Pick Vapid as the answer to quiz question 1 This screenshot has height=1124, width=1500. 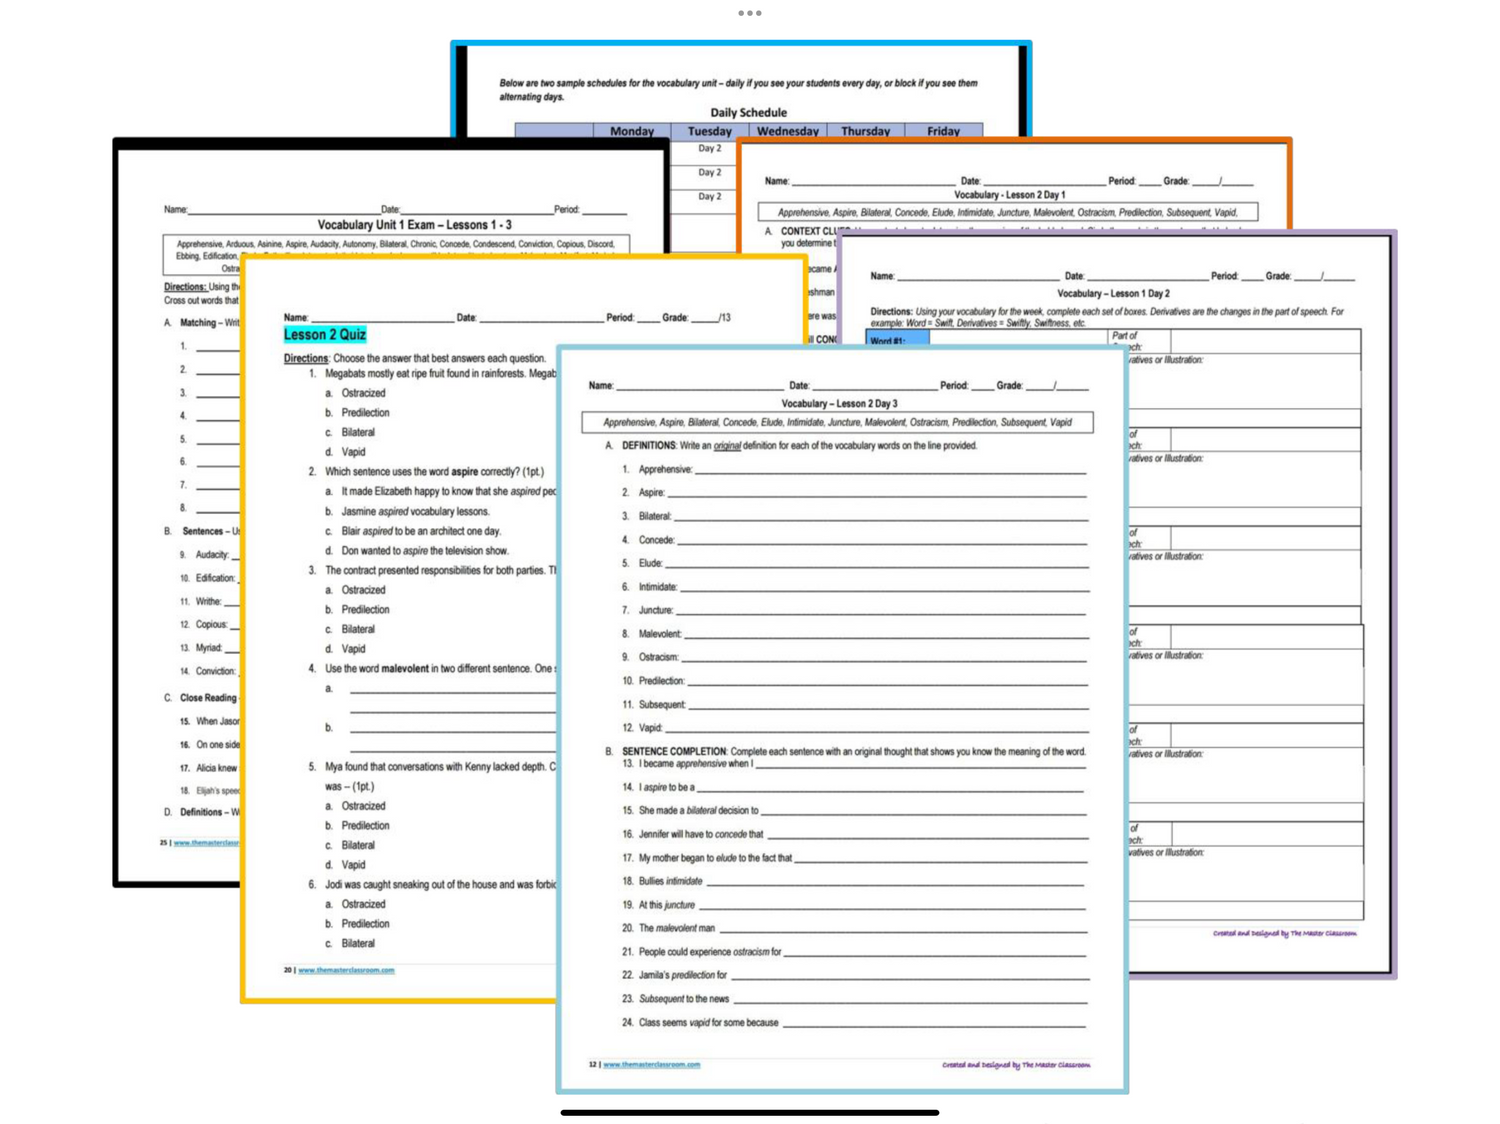point(353,452)
